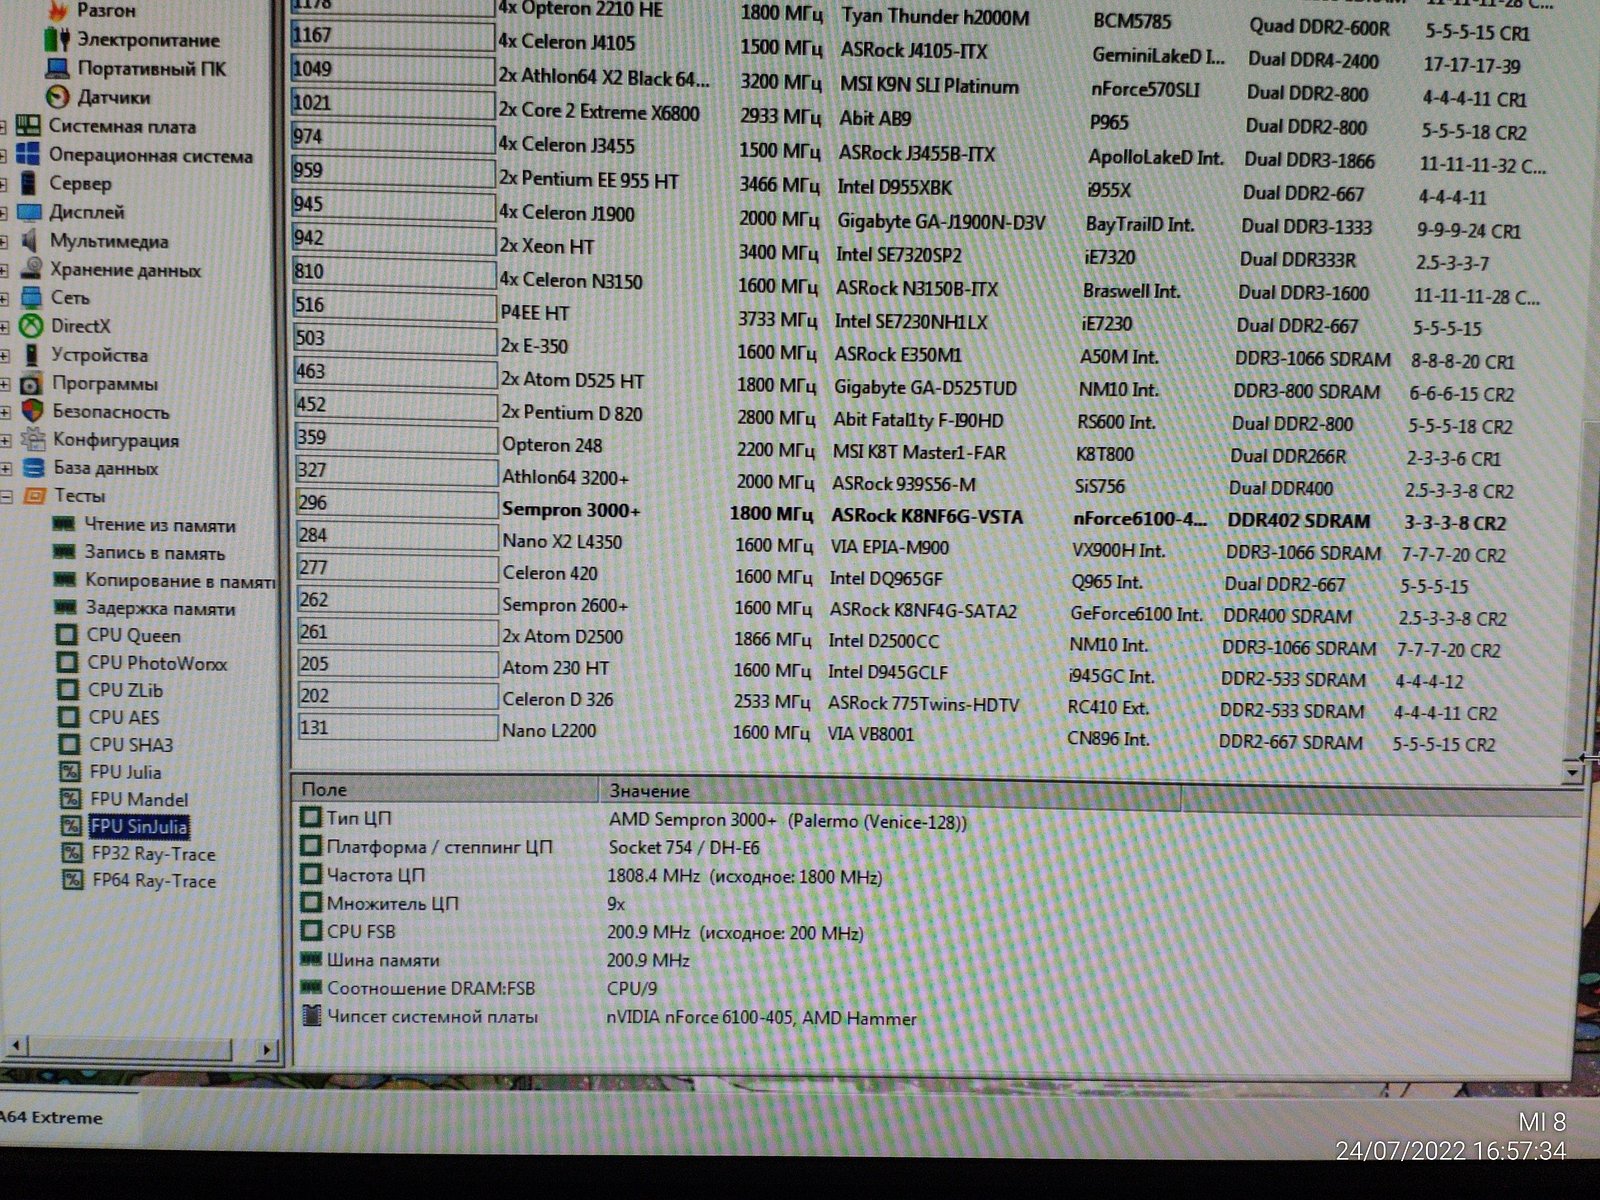Open the Копирование в памяти benchmark

coord(180,580)
